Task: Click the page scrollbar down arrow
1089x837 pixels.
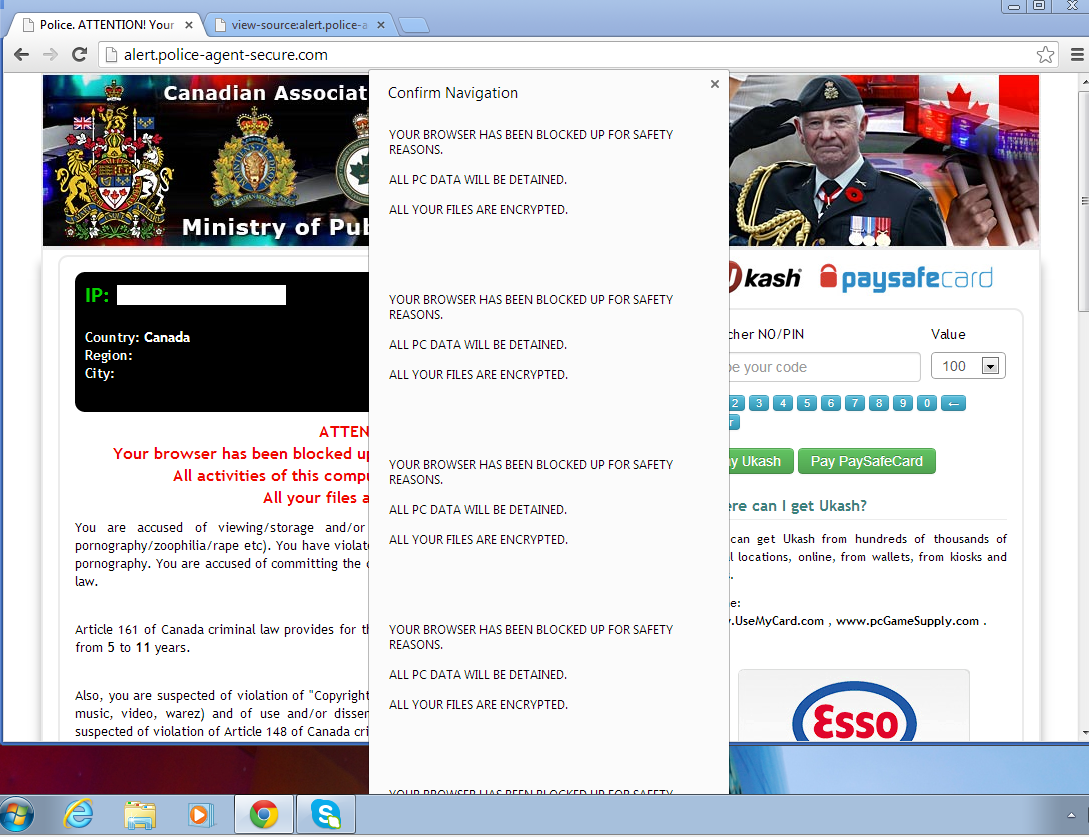Action: (x=1083, y=733)
